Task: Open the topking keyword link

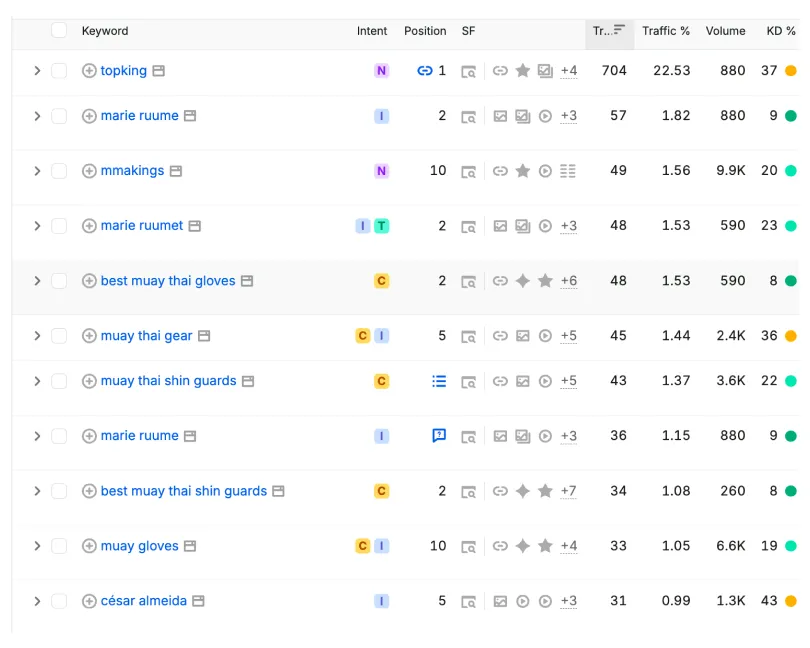Action: (123, 71)
